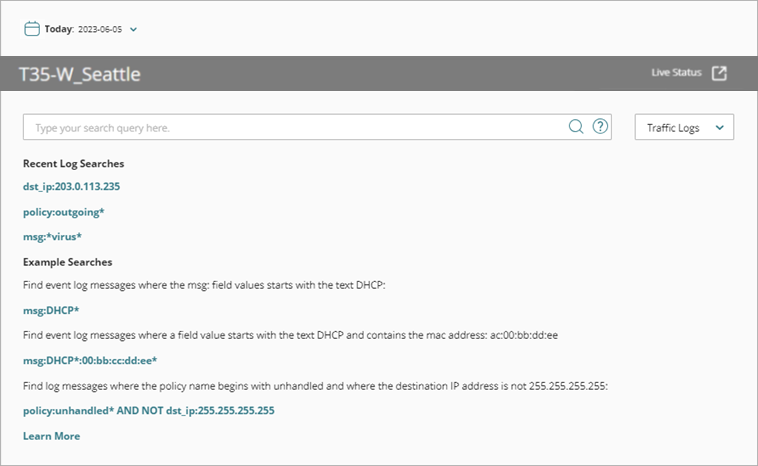Click the magnifying glass search icon

click(576, 127)
